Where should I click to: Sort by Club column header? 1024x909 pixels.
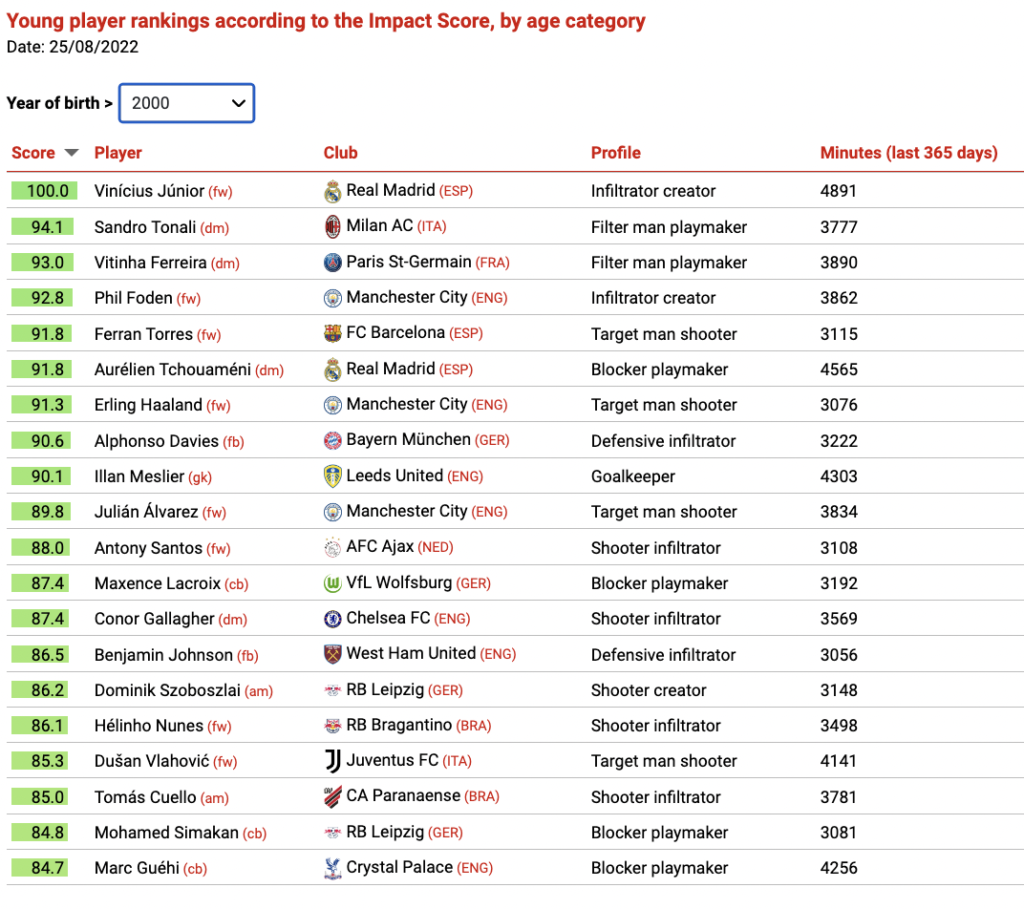pyautogui.click(x=340, y=153)
